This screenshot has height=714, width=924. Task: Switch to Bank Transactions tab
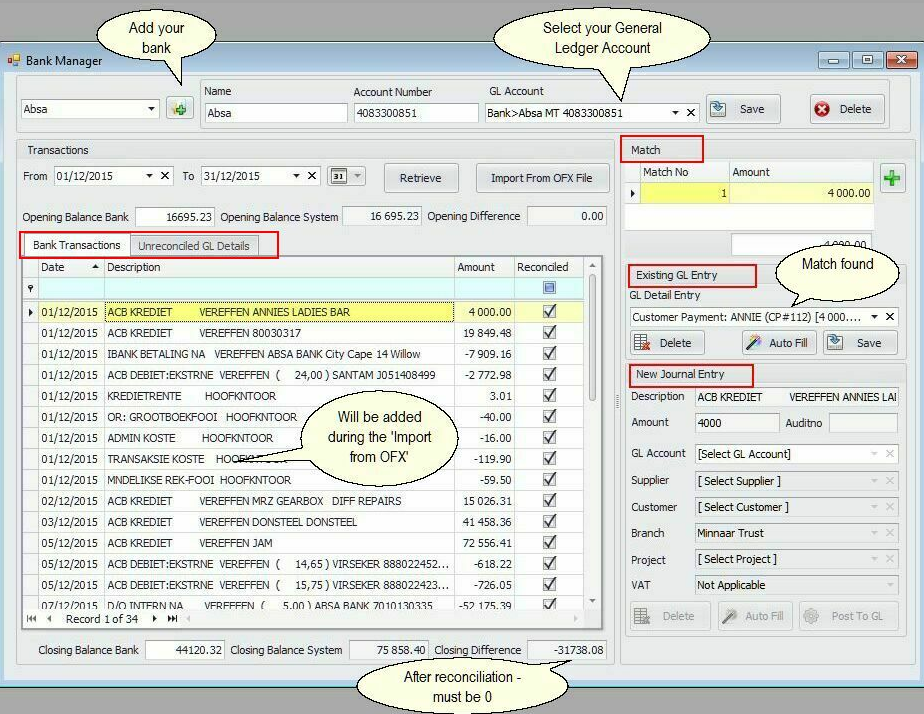click(76, 245)
